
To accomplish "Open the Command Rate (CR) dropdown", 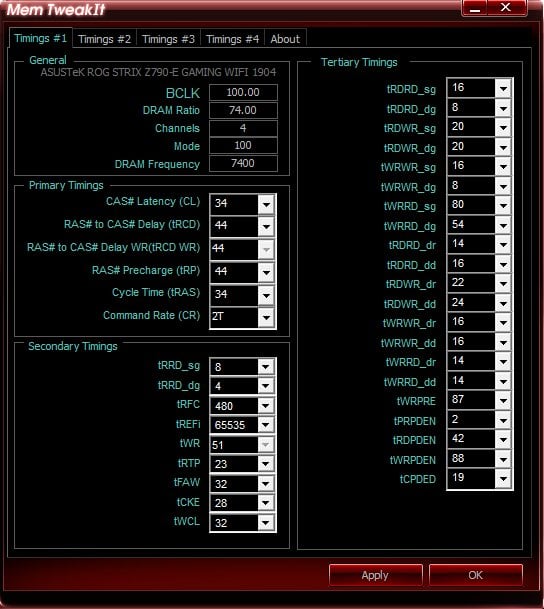I will point(266,317).
